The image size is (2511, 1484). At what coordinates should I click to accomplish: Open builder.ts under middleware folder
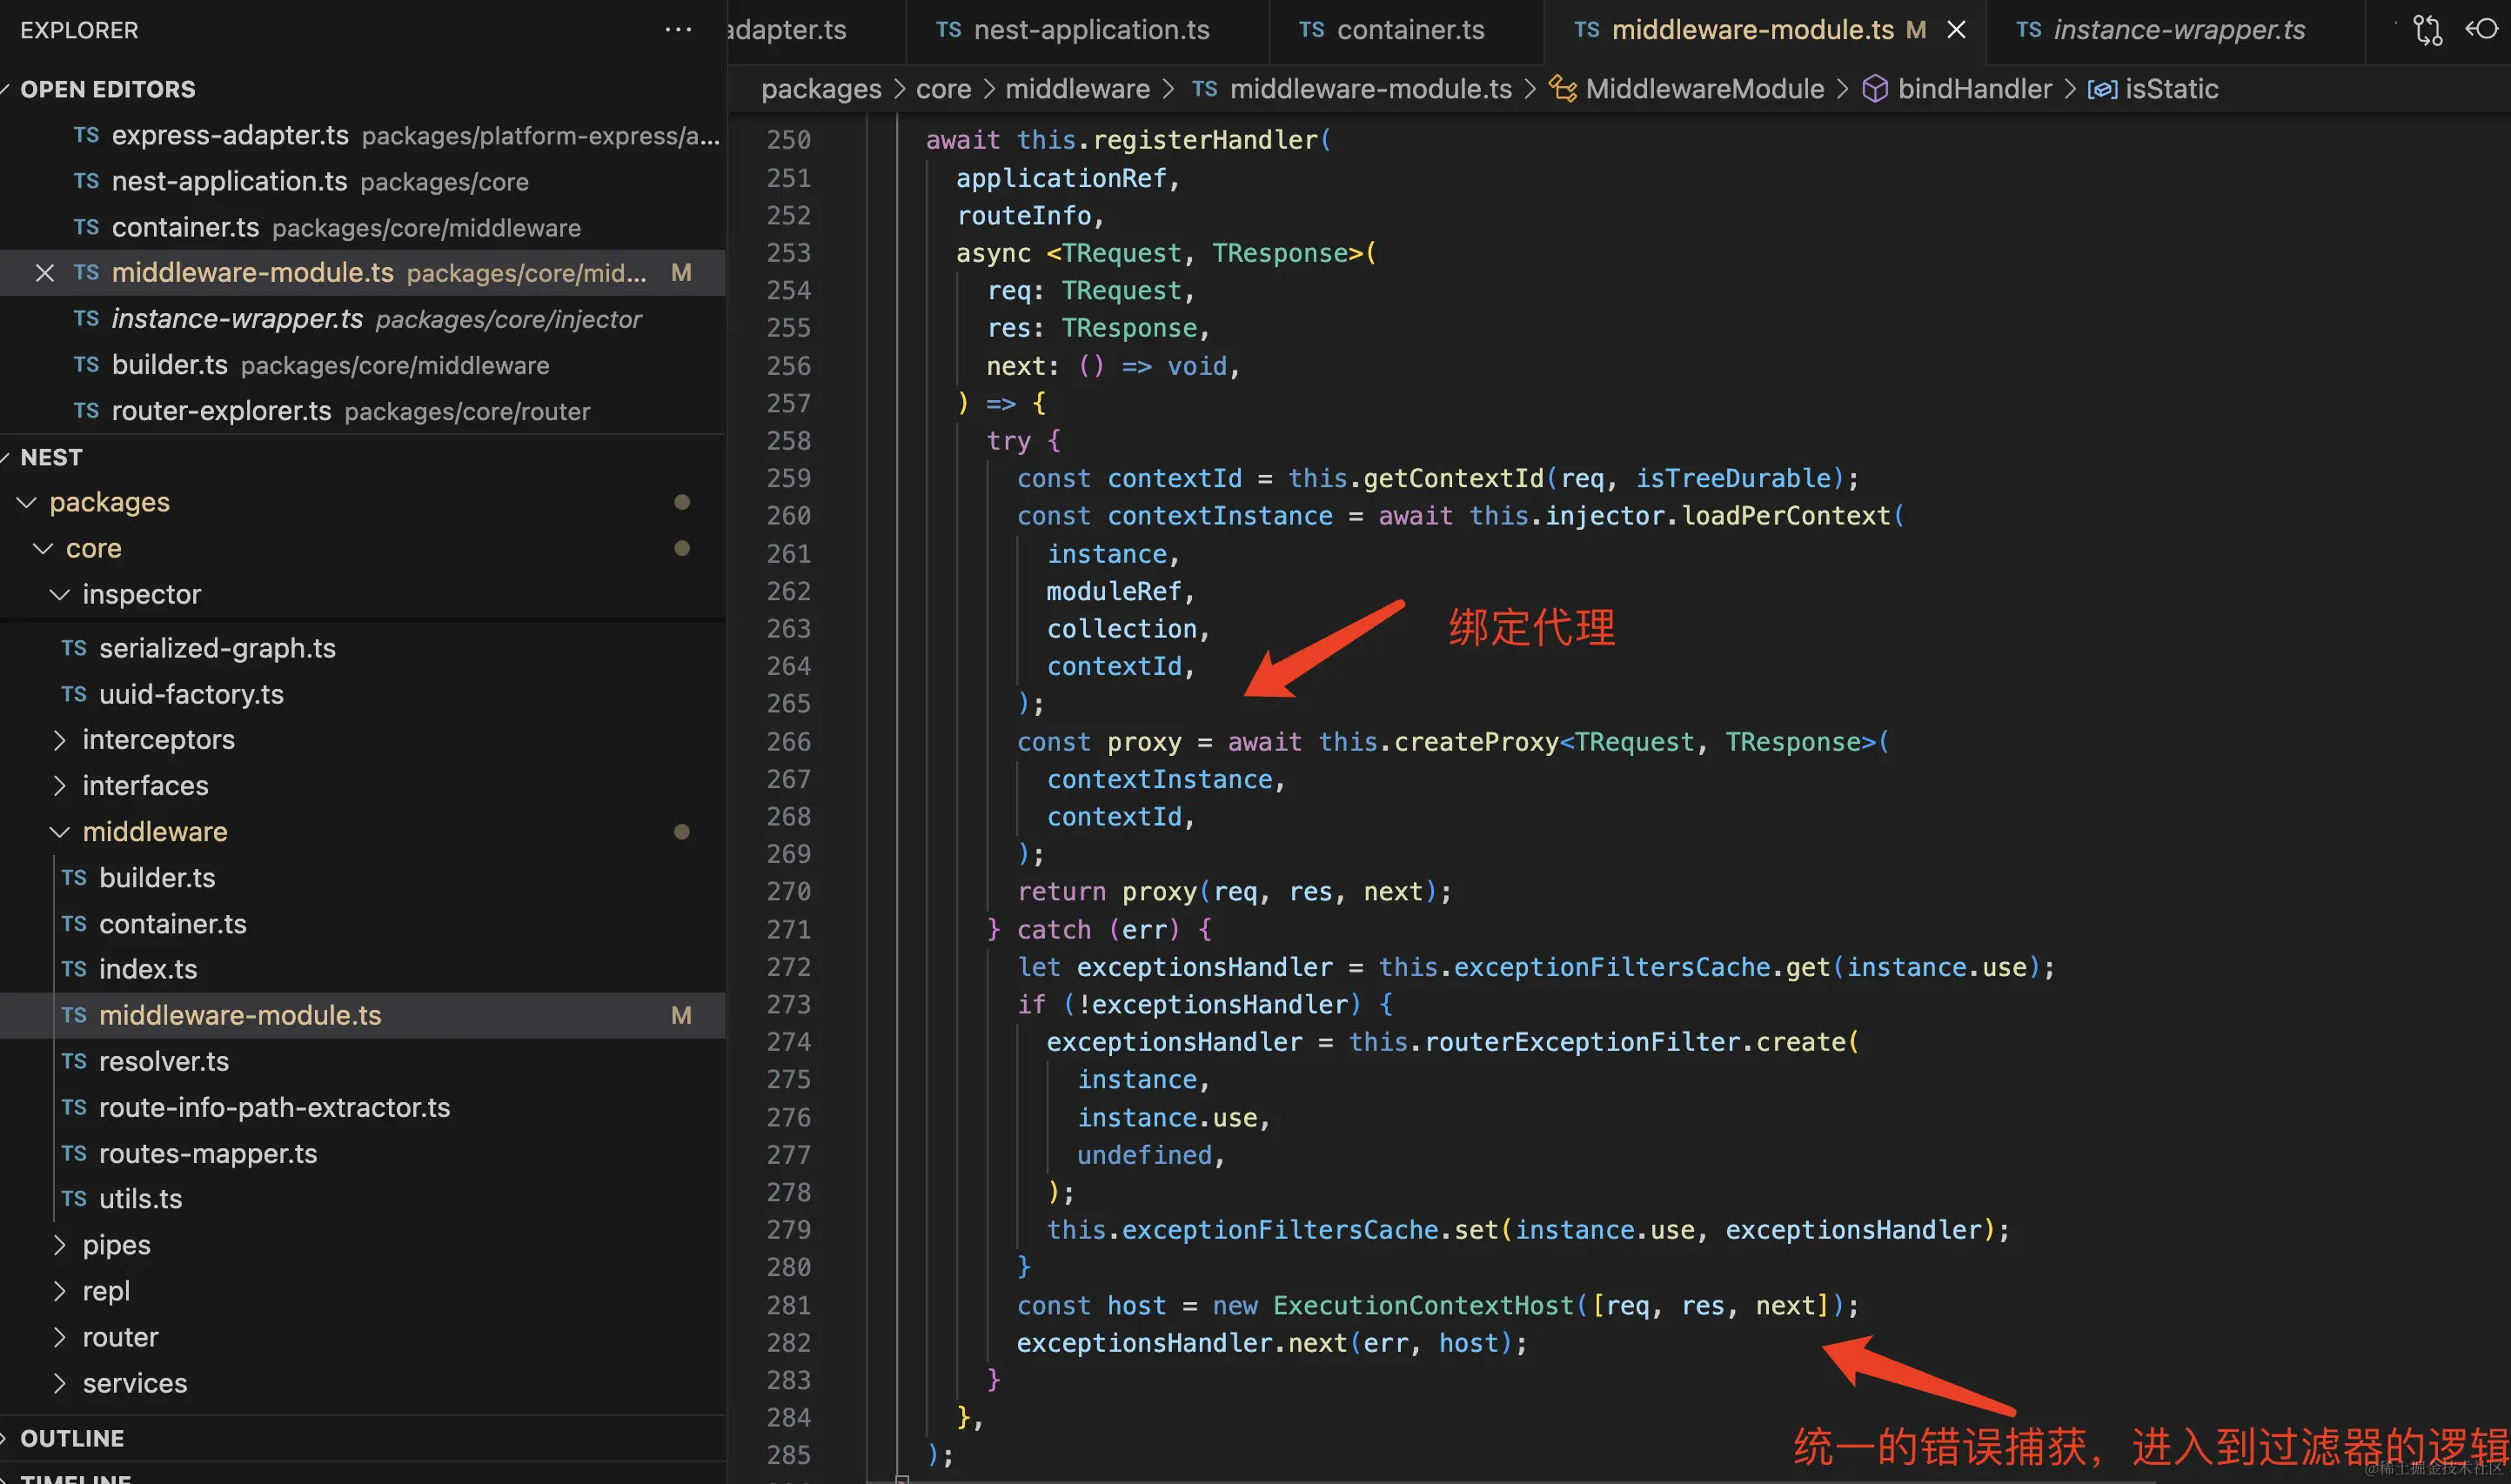[x=362, y=878]
